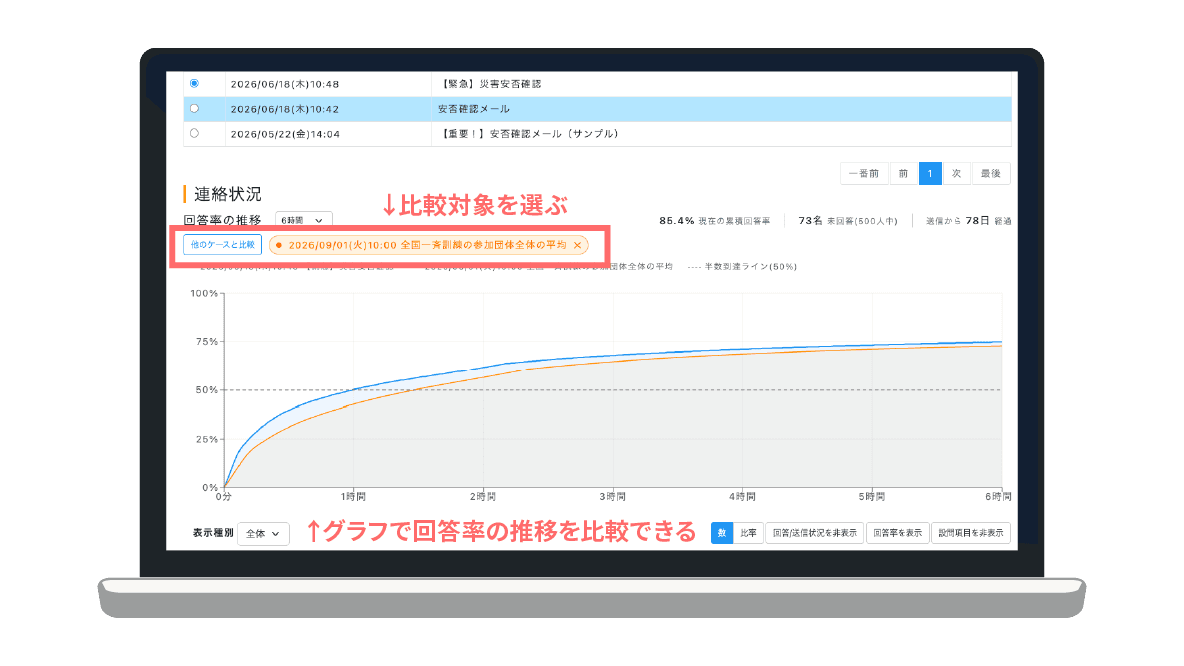
Task: Click the 73名 unanswered count
Action: click(810, 220)
